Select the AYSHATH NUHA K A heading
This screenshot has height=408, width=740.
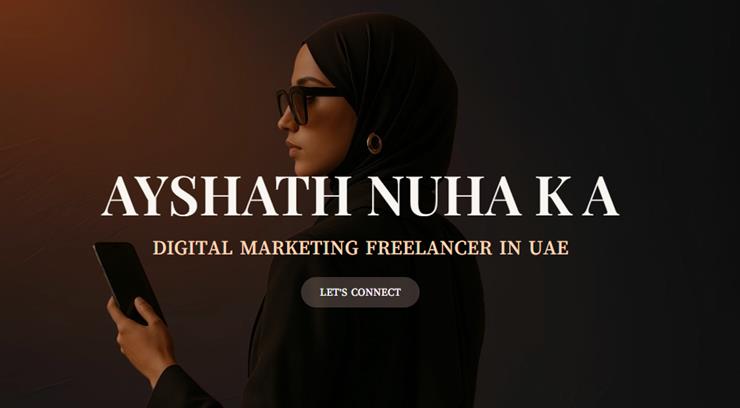pos(360,196)
